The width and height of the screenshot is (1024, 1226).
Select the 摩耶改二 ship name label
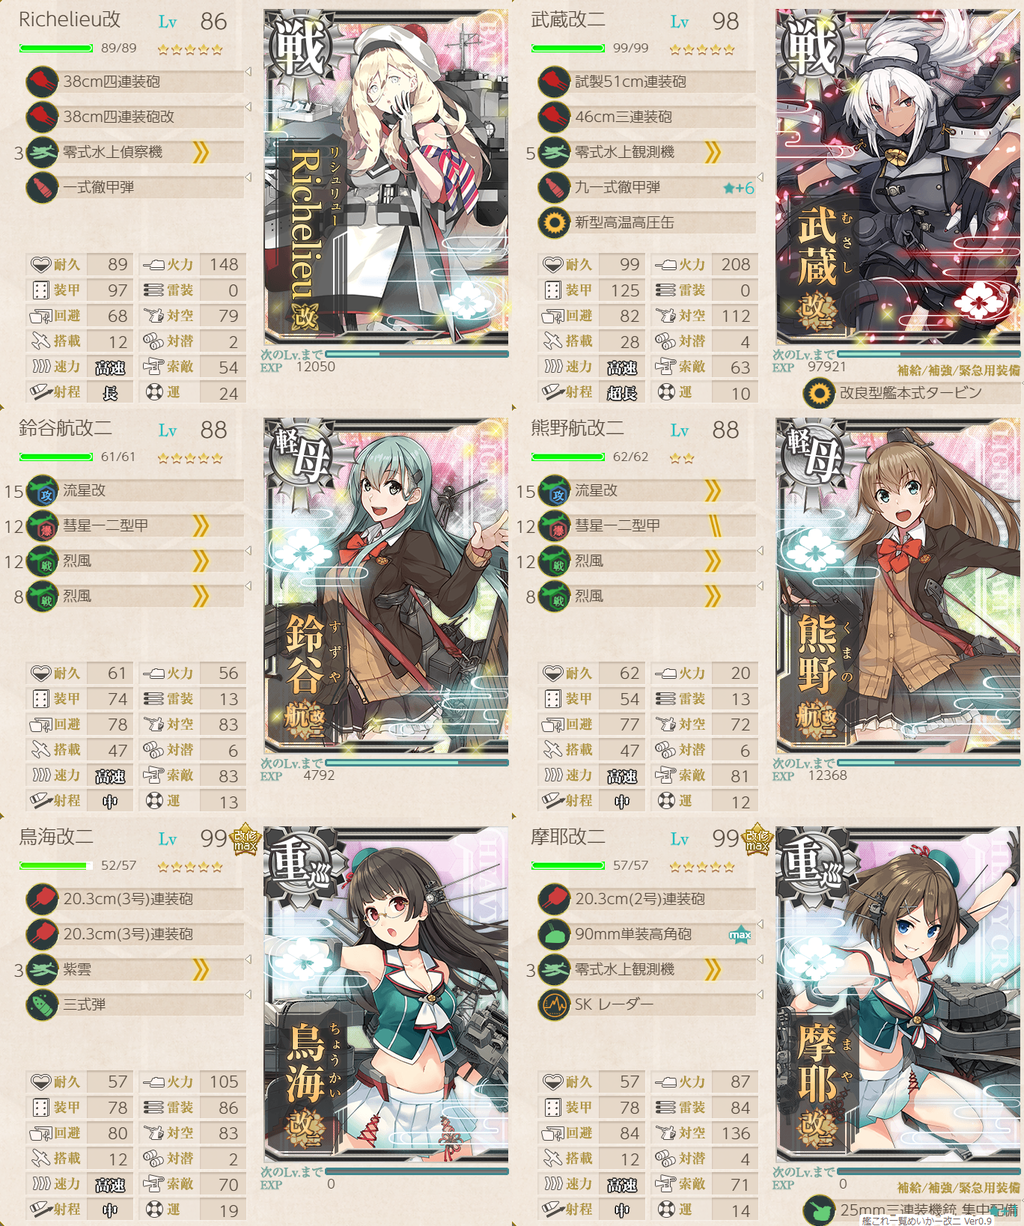click(568, 836)
